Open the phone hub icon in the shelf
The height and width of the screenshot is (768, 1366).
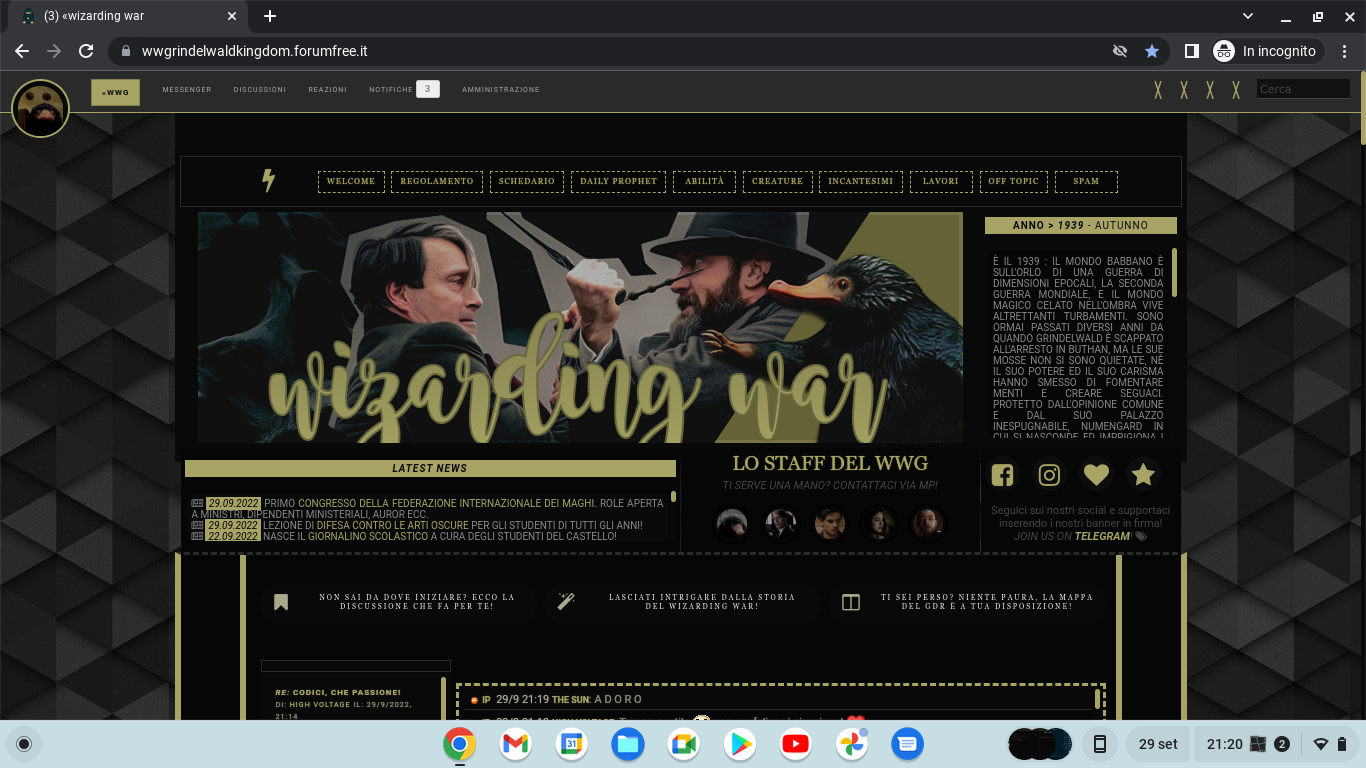point(1100,744)
